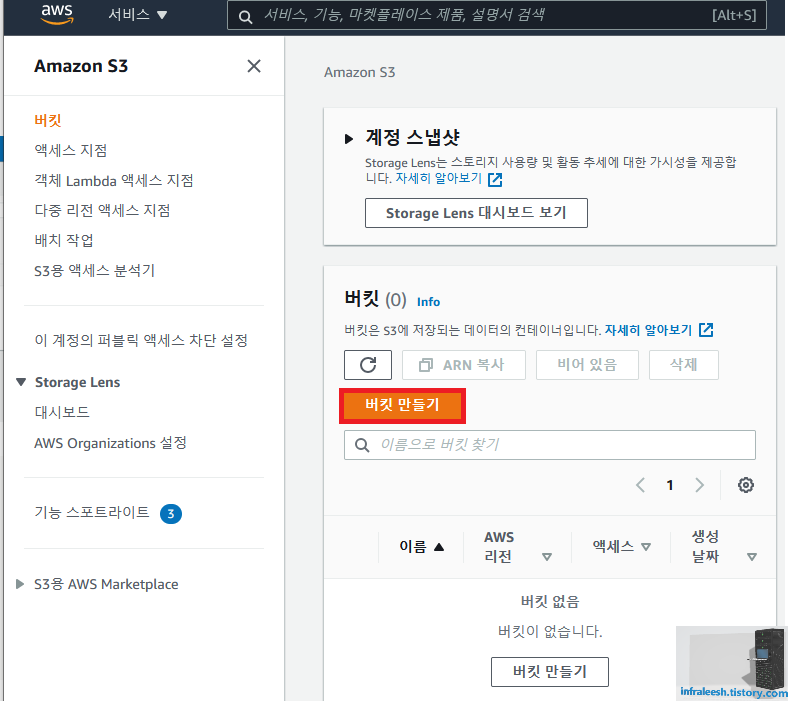Go to previous page of buckets
This screenshot has width=788, height=701.
click(640, 485)
